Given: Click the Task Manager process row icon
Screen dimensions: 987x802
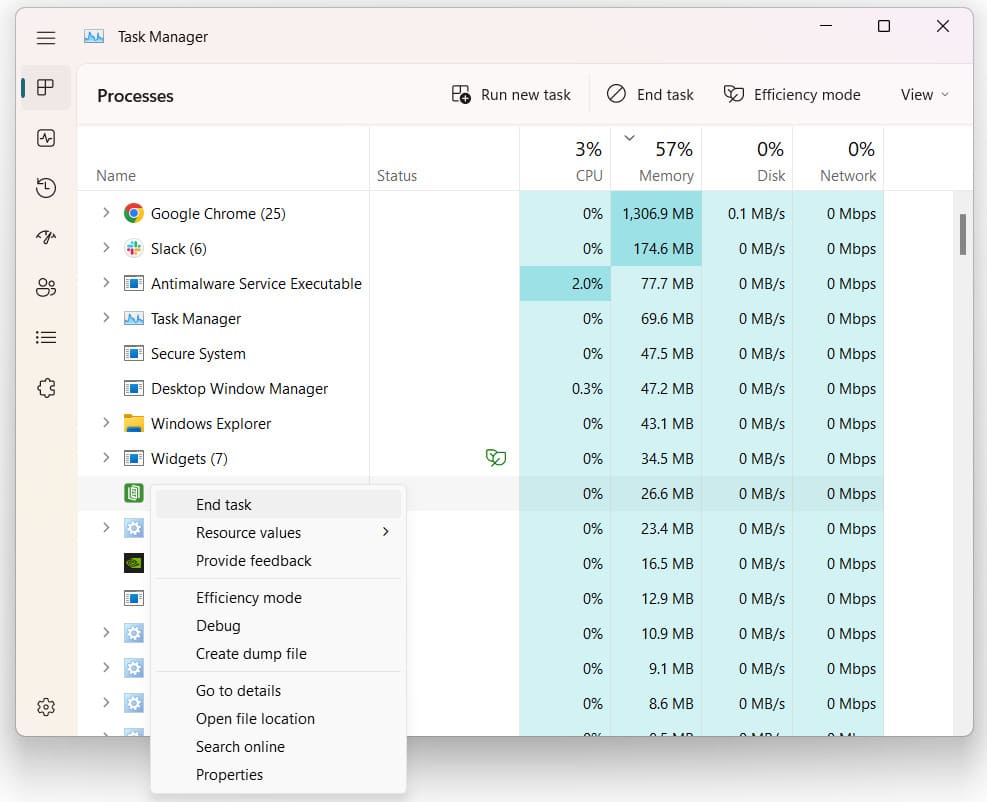Looking at the screenshot, I should pos(133,319).
